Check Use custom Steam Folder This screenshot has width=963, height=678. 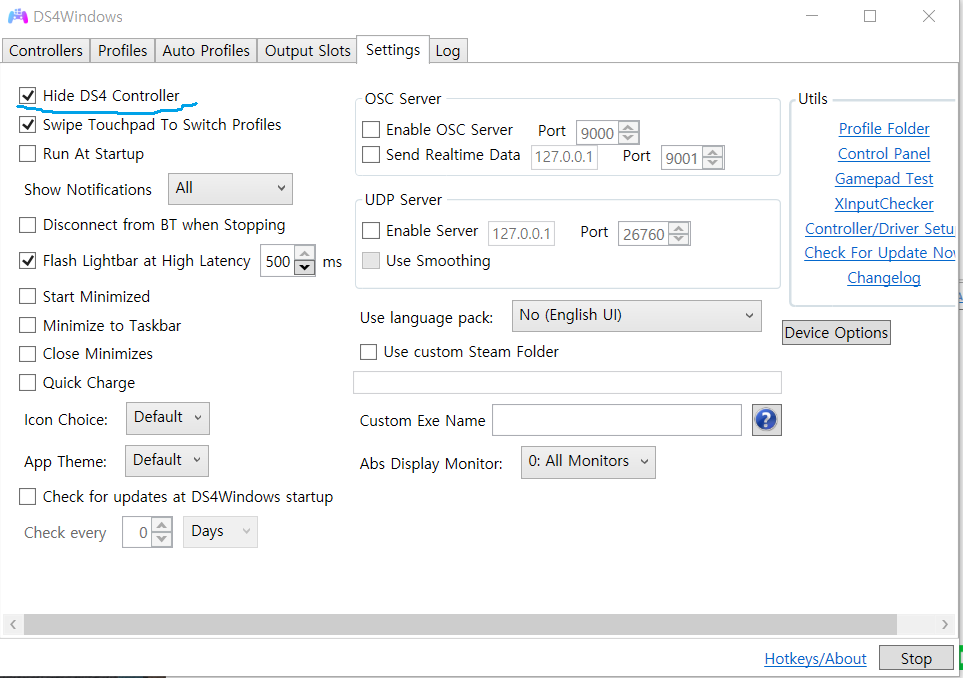click(x=368, y=352)
